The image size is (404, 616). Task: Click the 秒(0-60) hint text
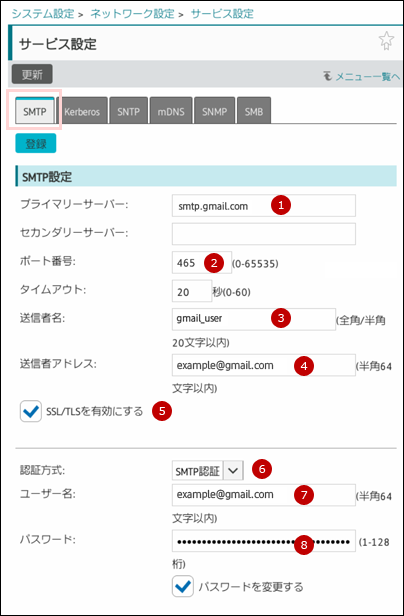[x=232, y=292]
